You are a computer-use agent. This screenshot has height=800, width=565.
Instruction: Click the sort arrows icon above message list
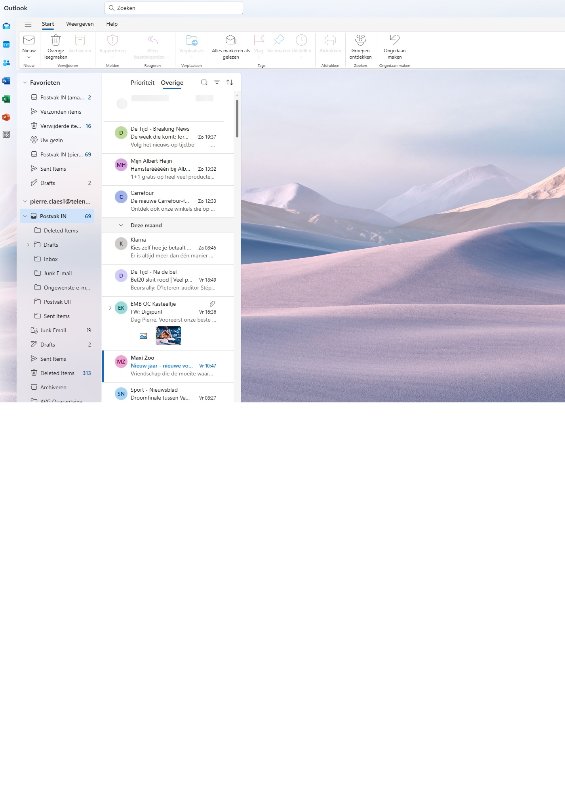[x=230, y=82]
